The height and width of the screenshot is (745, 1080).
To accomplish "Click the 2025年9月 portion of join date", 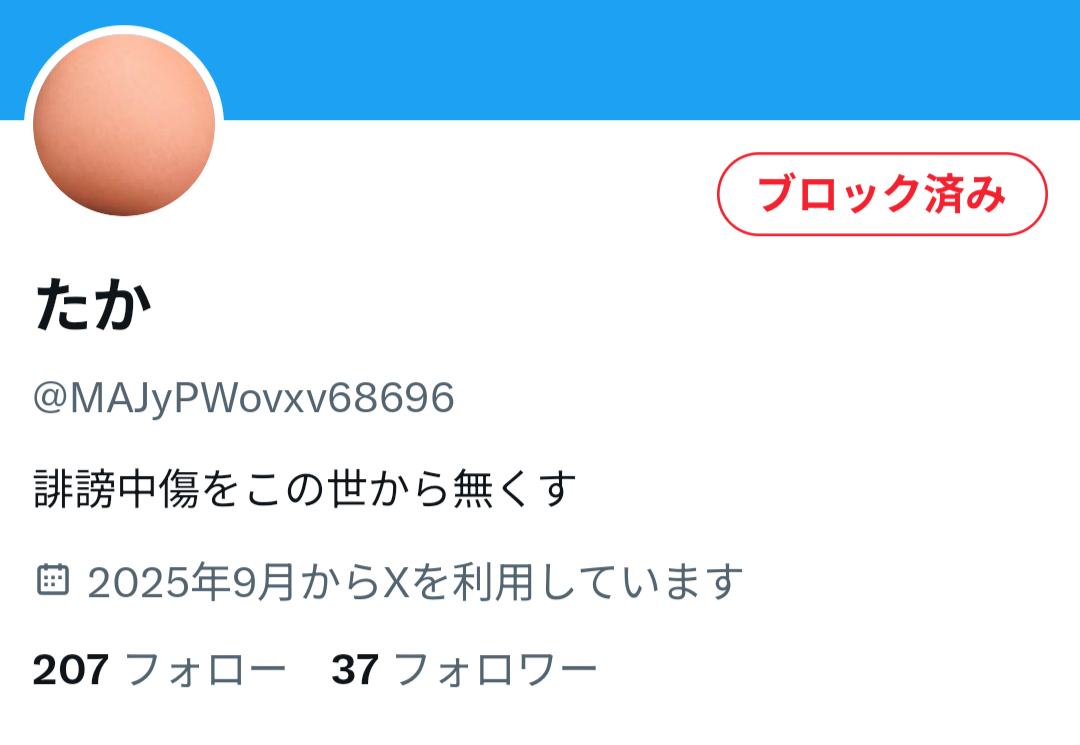I will [191, 582].
